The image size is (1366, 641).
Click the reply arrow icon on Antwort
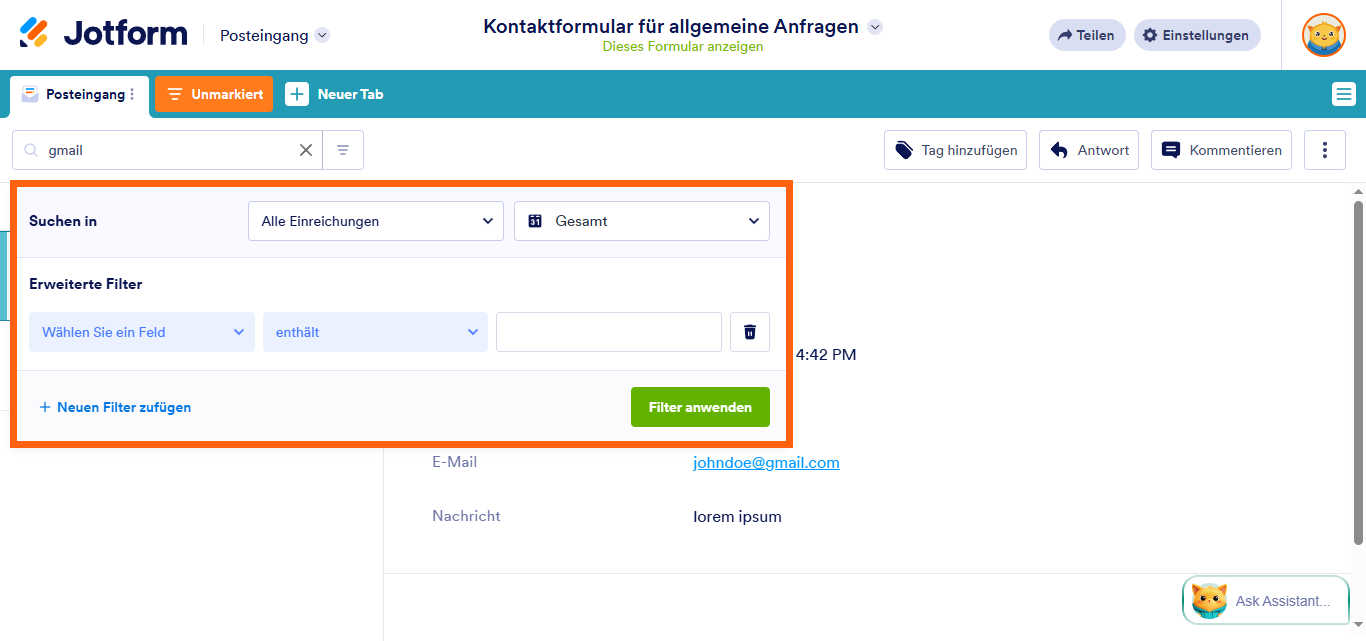point(1057,149)
